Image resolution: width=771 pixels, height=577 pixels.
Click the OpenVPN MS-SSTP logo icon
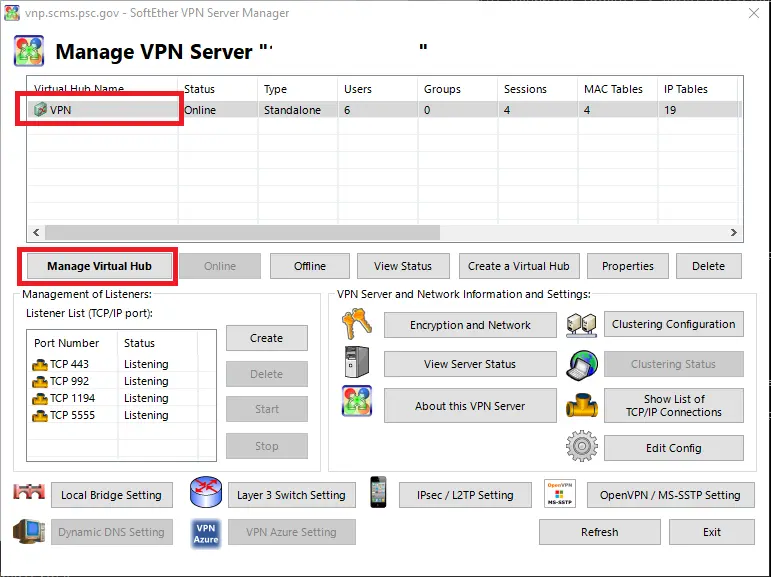tap(560, 493)
